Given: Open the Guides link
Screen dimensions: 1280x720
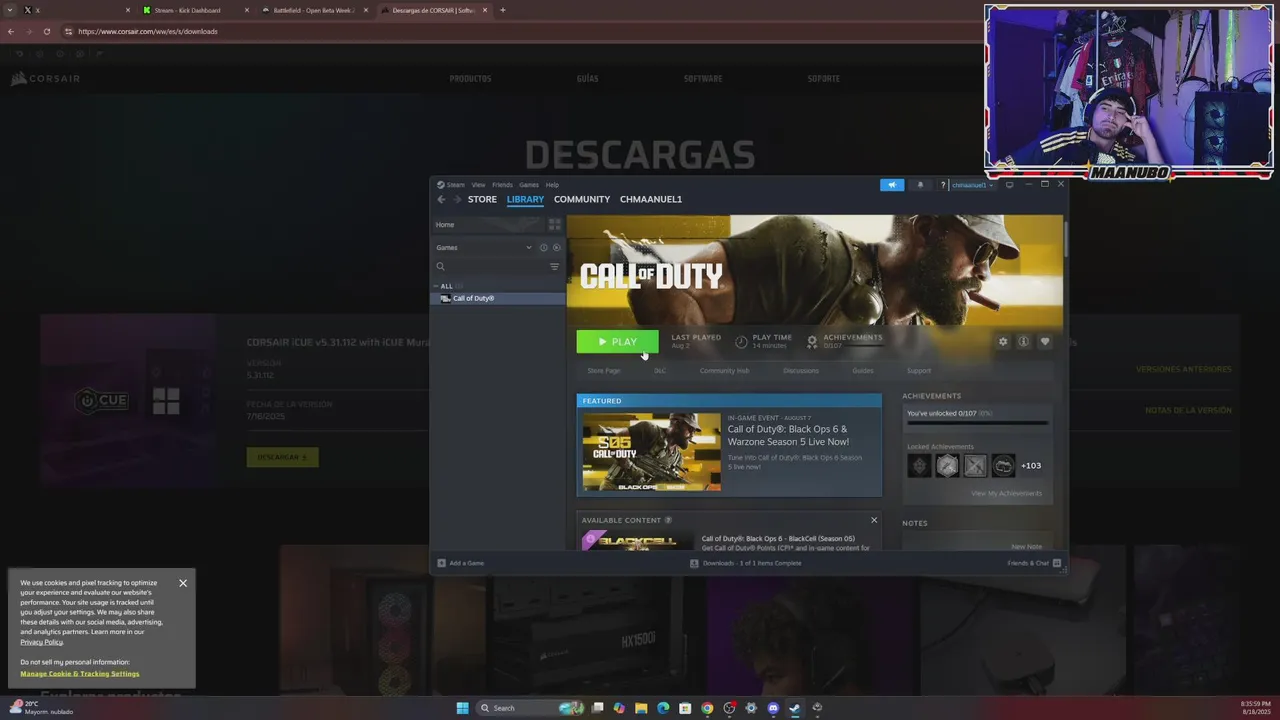Looking at the screenshot, I should (x=863, y=371).
